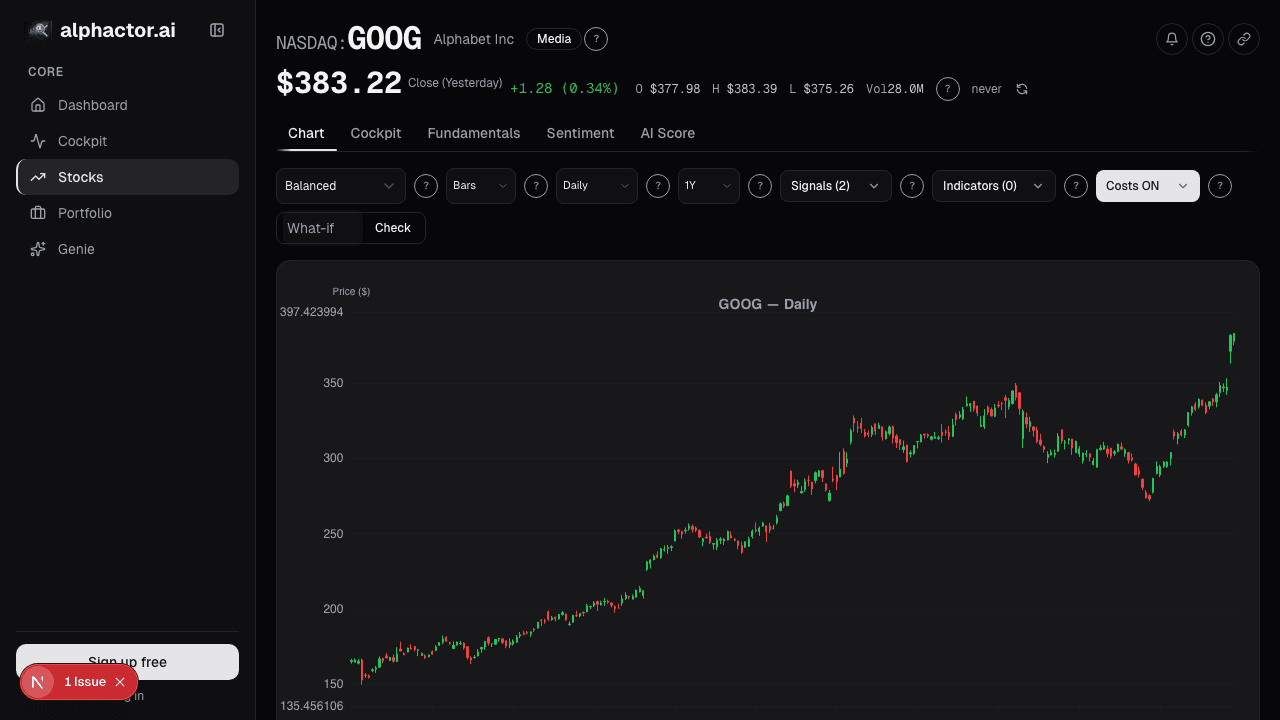Switch to the Sentiment tab

pyautogui.click(x=580, y=133)
